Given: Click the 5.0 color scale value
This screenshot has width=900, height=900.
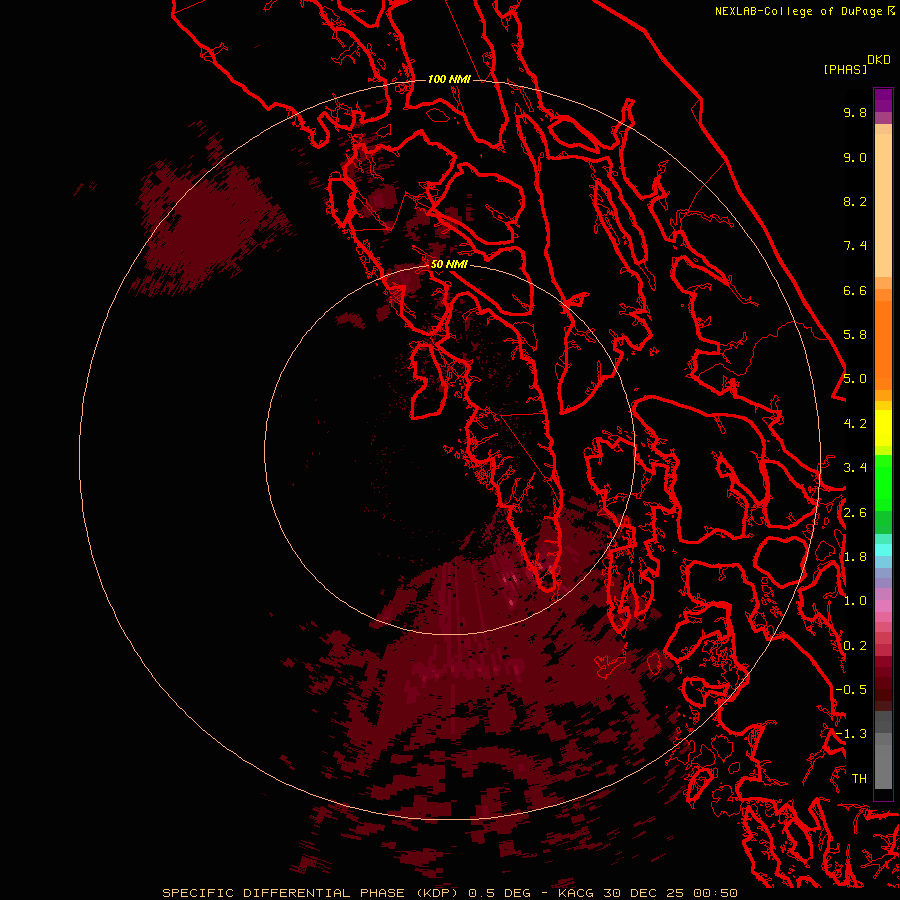Looking at the screenshot, I should coord(855,379).
